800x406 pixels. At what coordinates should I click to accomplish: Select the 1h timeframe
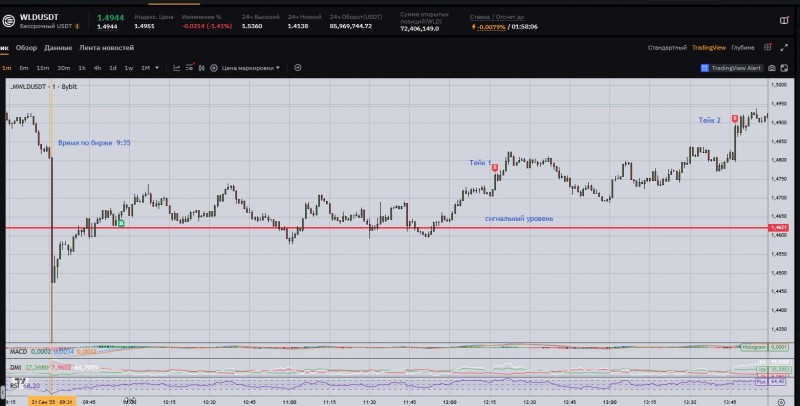click(x=82, y=68)
